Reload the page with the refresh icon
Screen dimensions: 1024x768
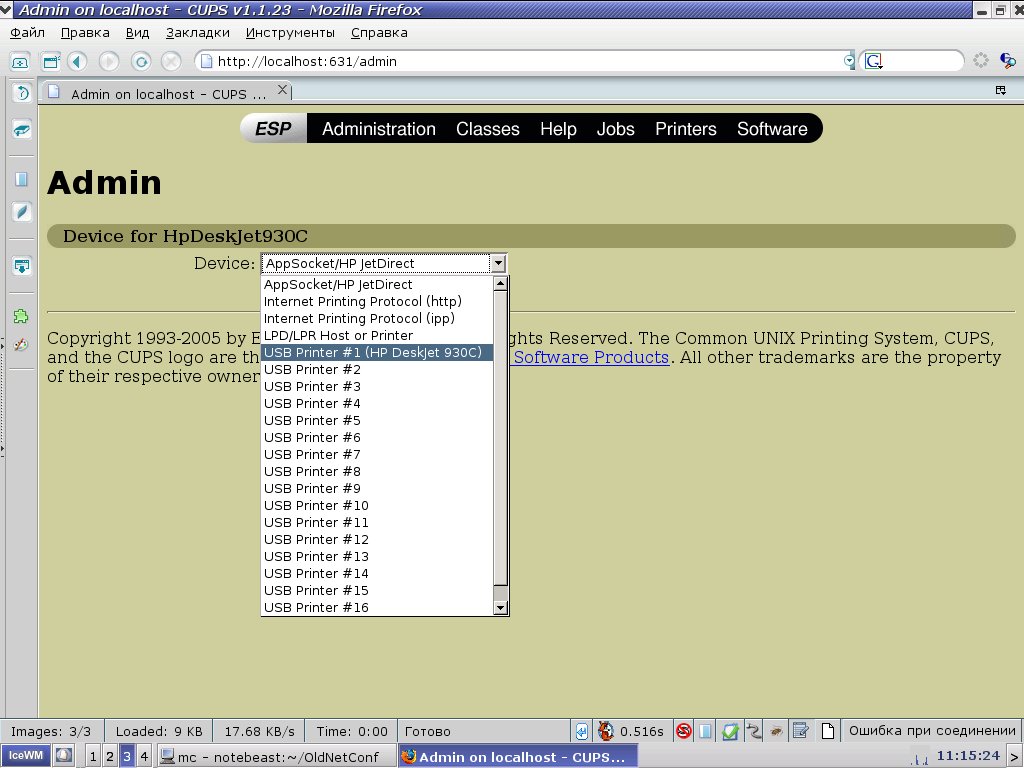tap(140, 61)
